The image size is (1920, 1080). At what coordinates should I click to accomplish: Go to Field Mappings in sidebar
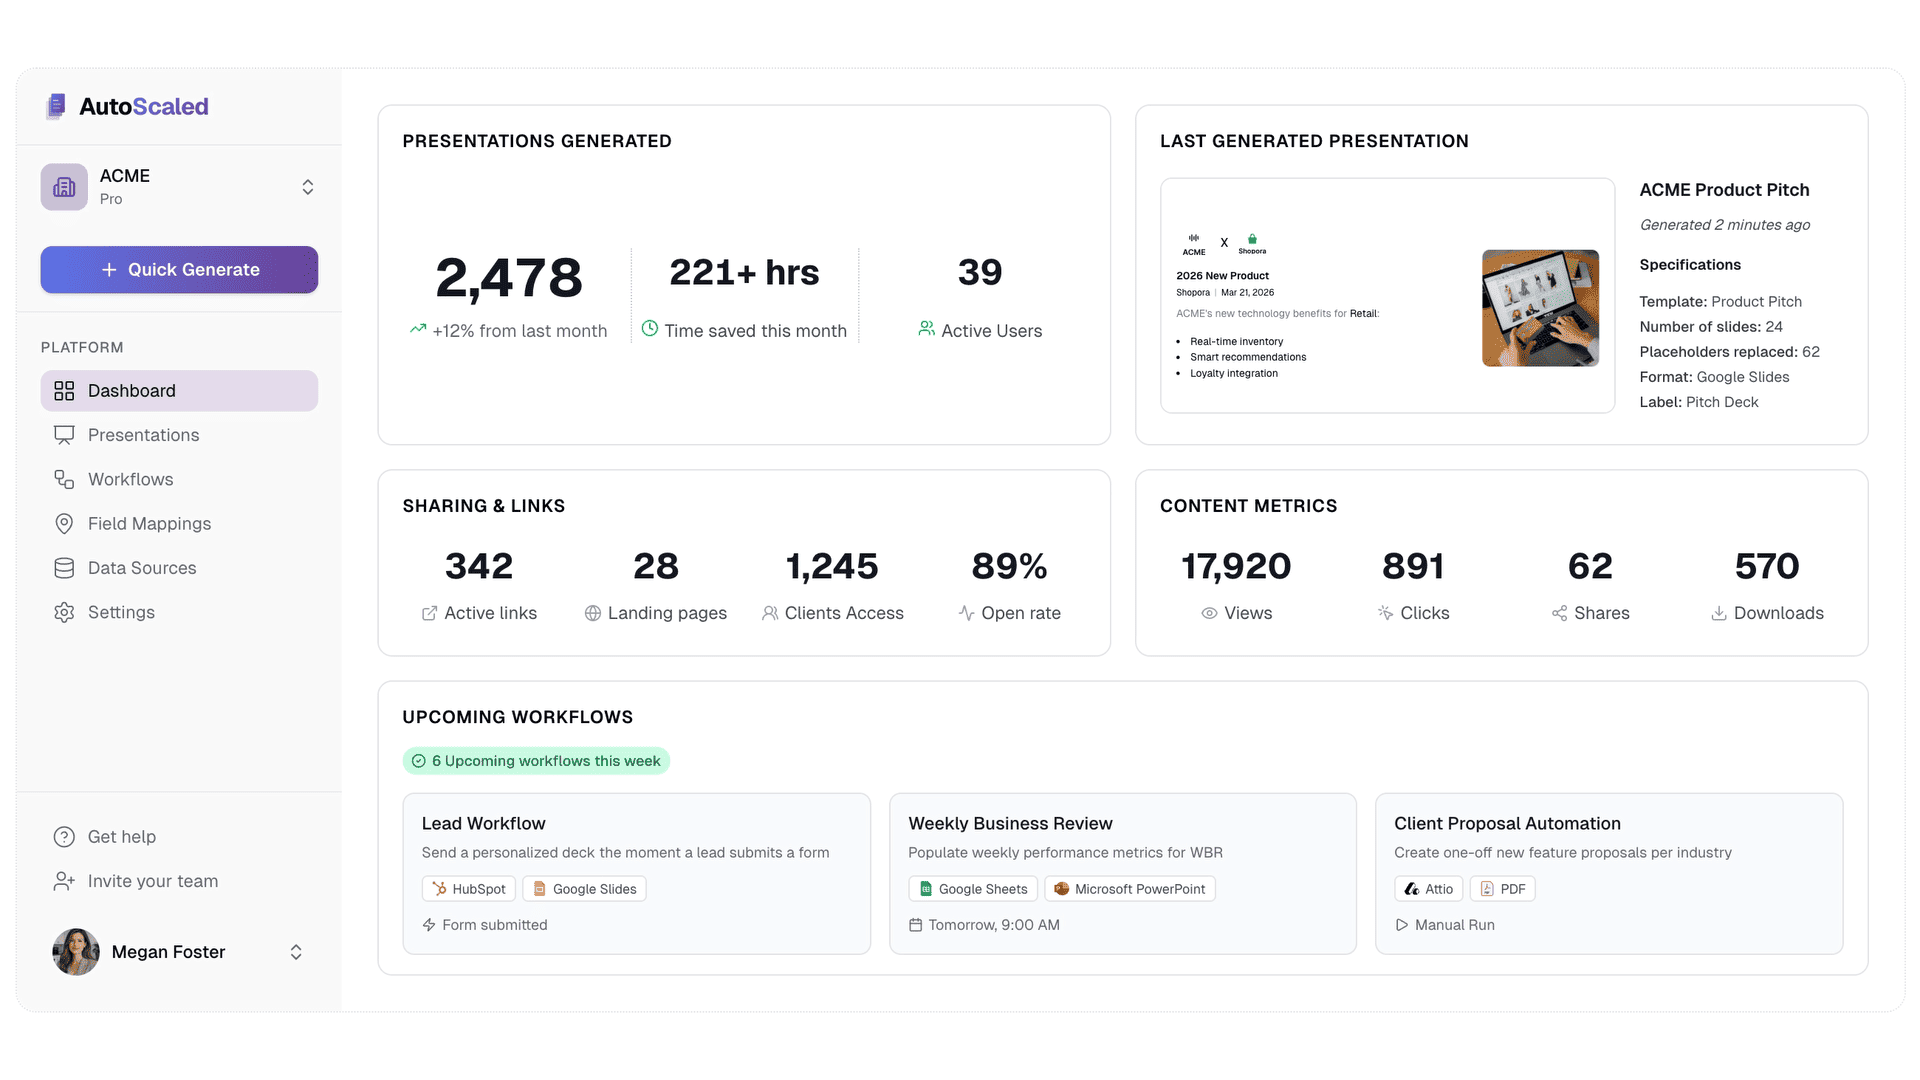[x=149, y=524]
